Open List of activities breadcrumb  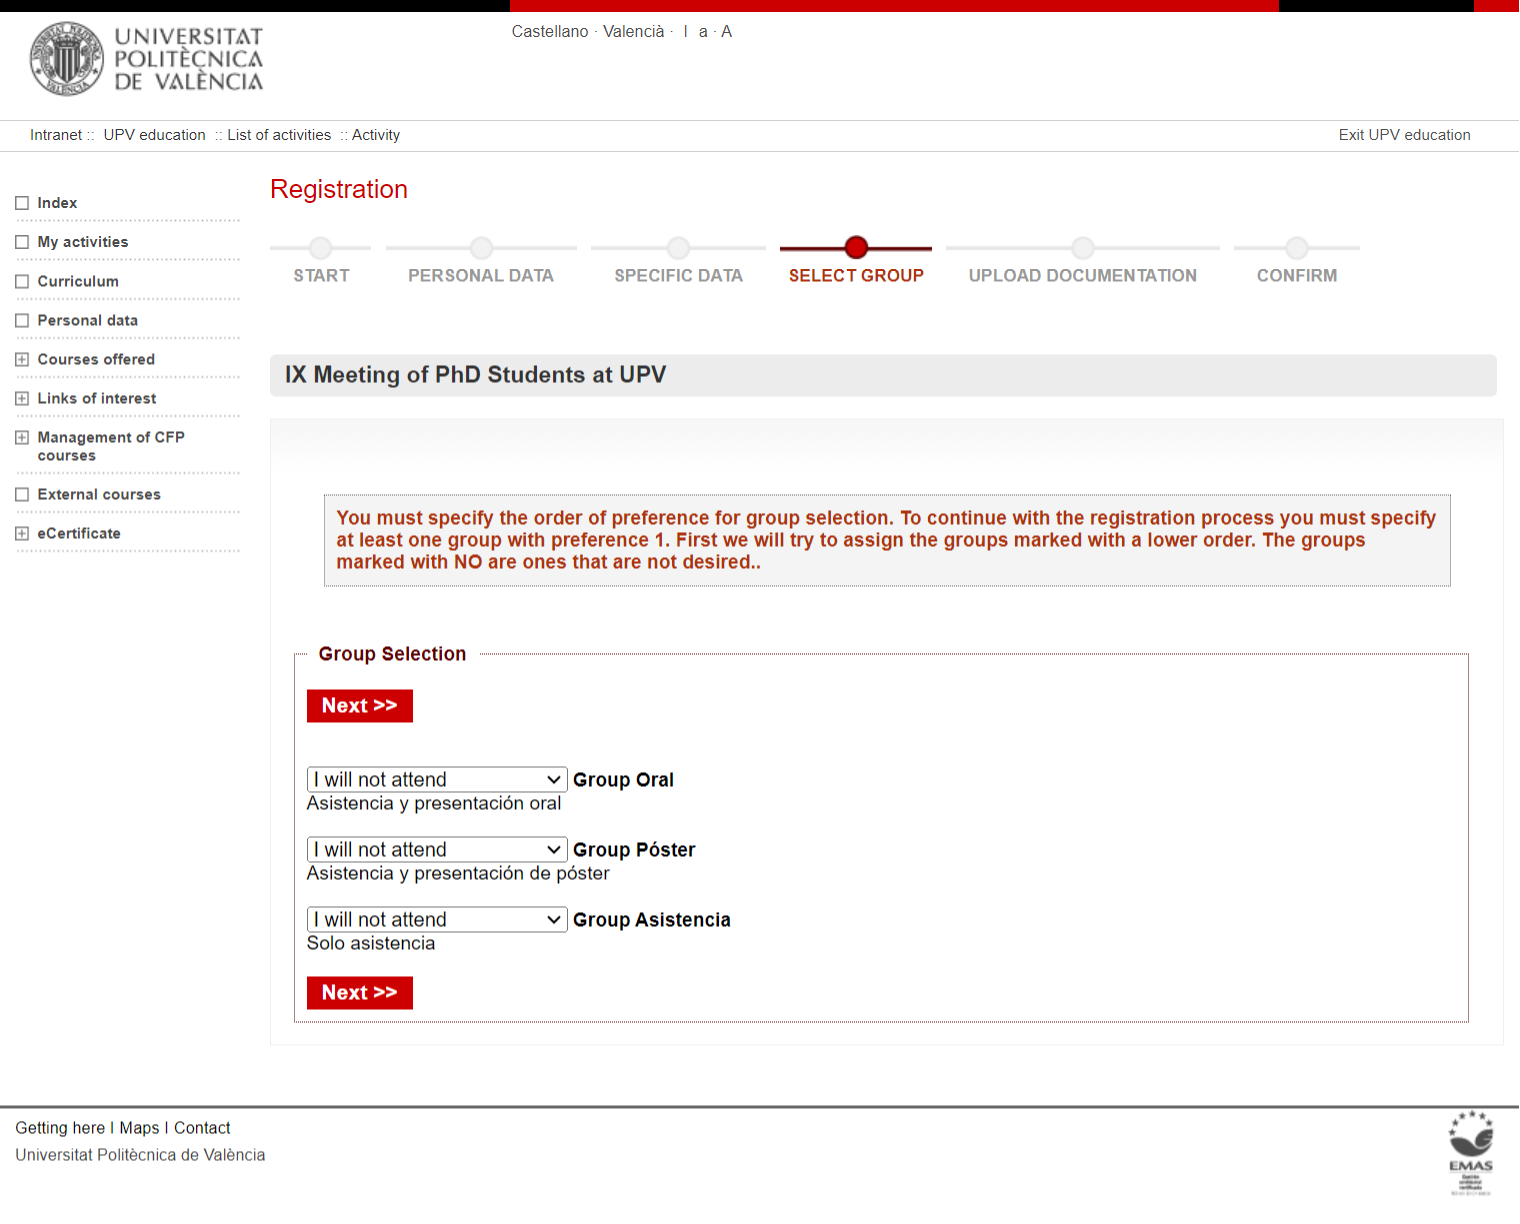(x=279, y=135)
